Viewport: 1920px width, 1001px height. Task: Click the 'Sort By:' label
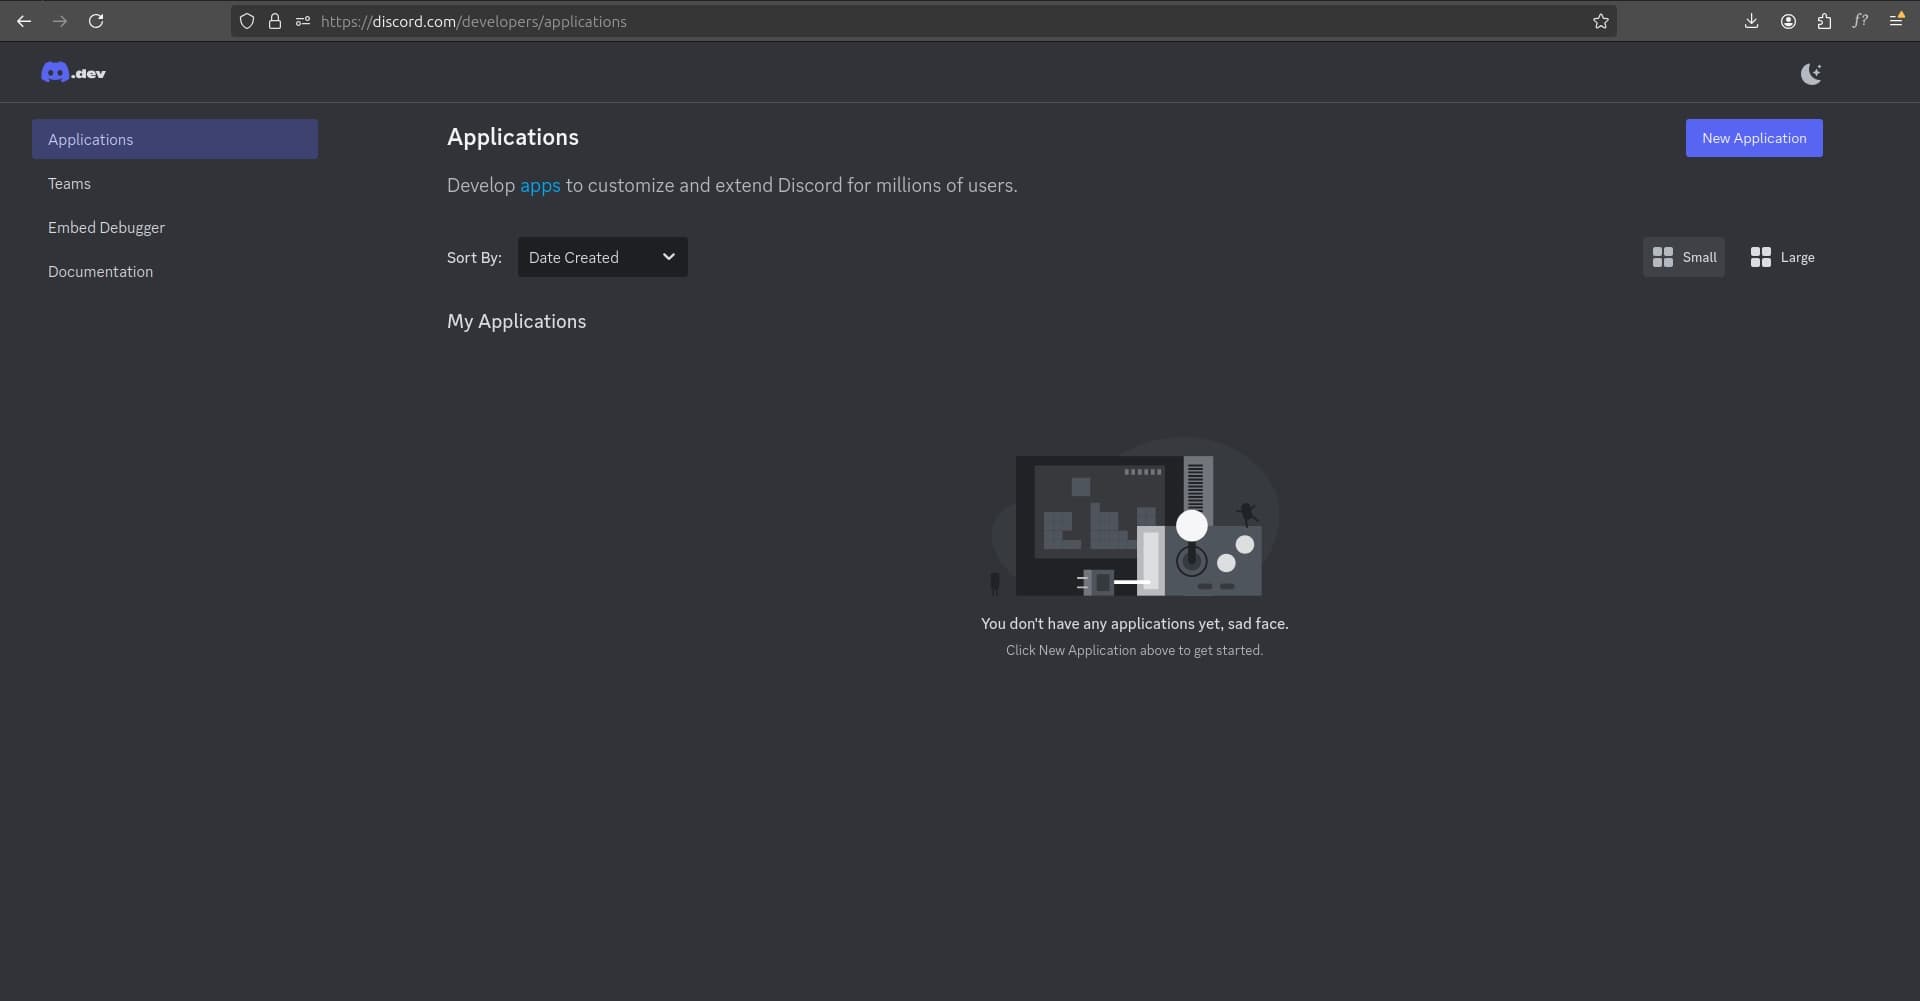click(474, 258)
